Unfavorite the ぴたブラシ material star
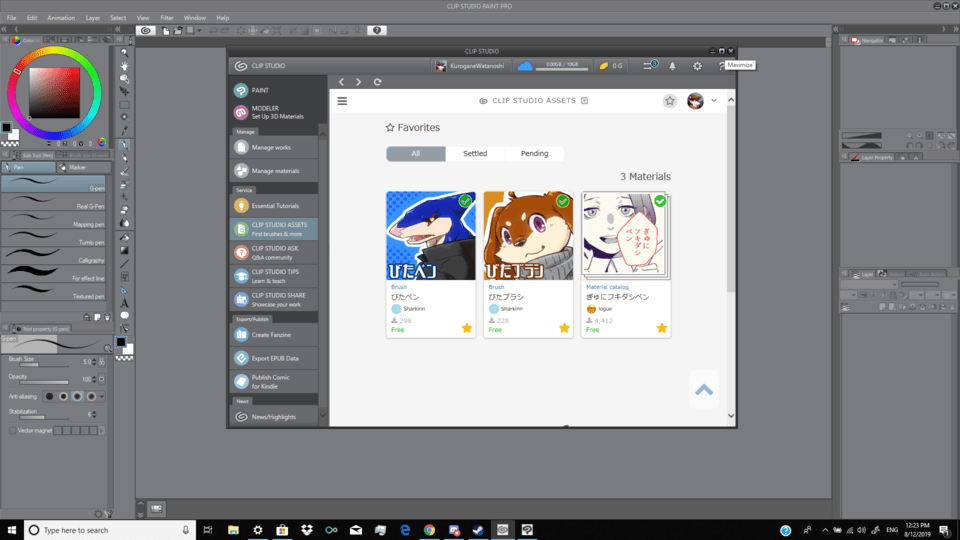This screenshot has width=960, height=540. 564,329
